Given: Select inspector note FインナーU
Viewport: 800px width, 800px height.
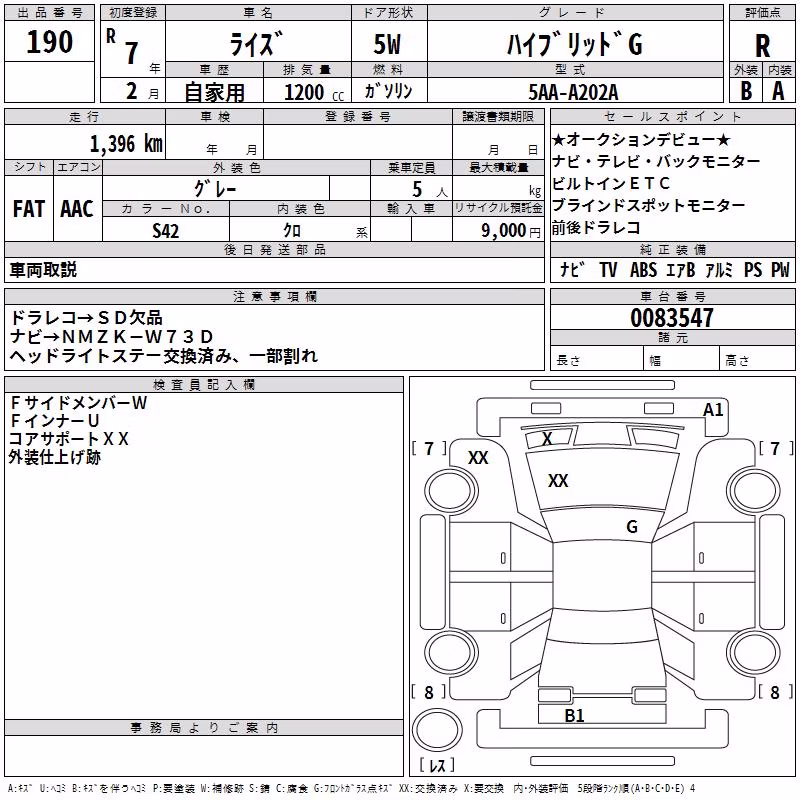Looking at the screenshot, I should pos(55,420).
